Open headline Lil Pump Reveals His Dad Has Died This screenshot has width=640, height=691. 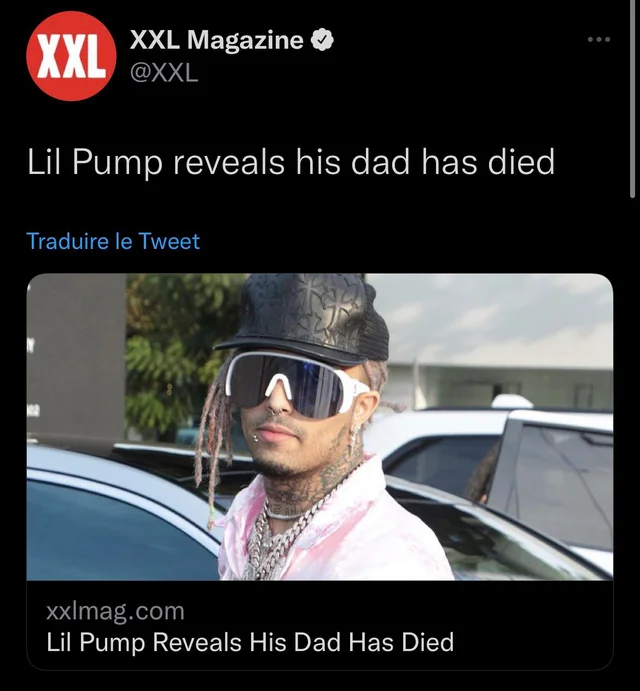(250, 642)
